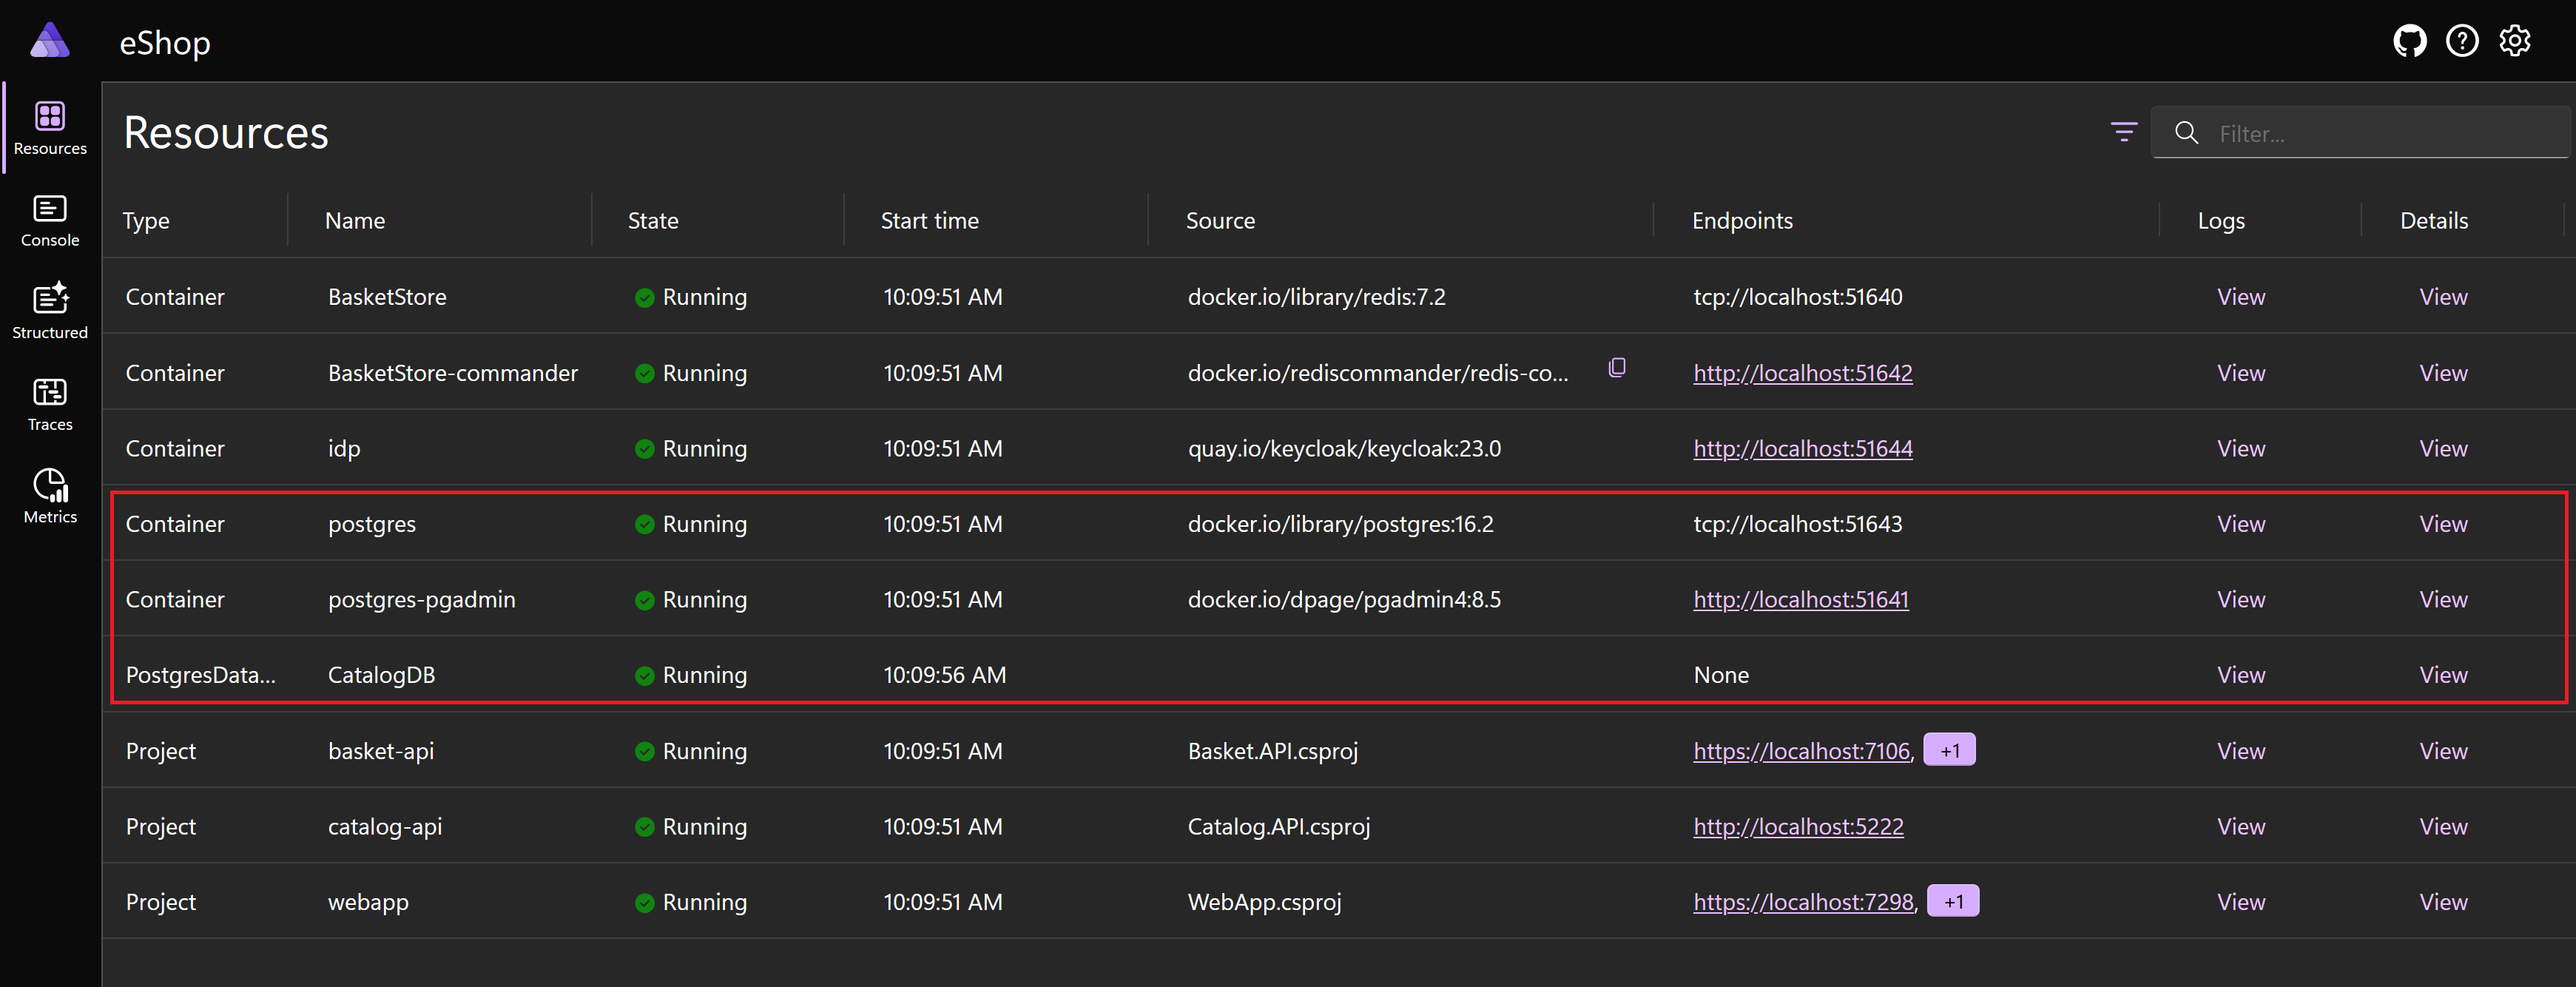2576x987 pixels.
Task: Open the dashboard settings gear
Action: (2515, 40)
